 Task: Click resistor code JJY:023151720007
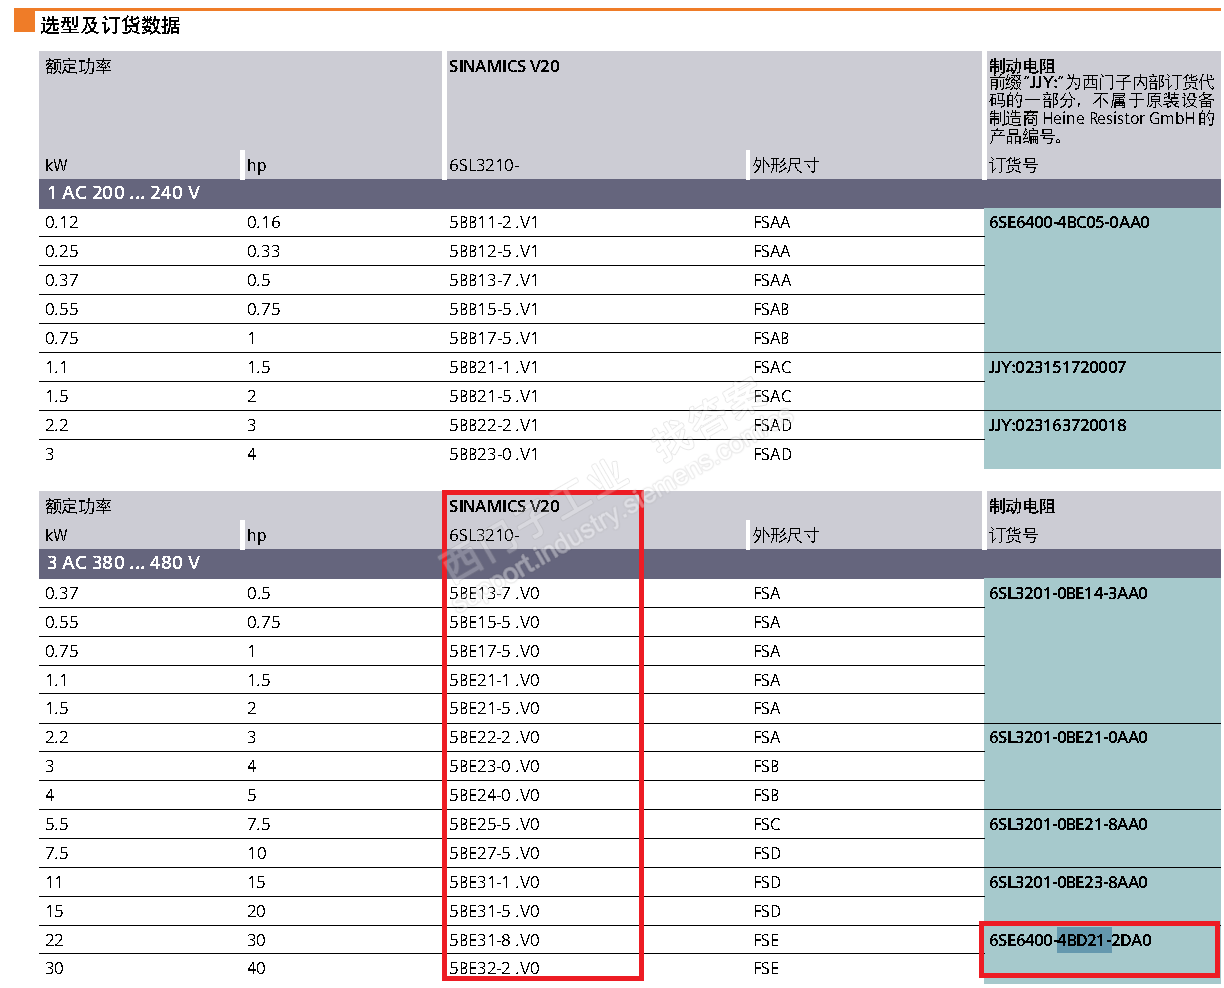click(1057, 367)
